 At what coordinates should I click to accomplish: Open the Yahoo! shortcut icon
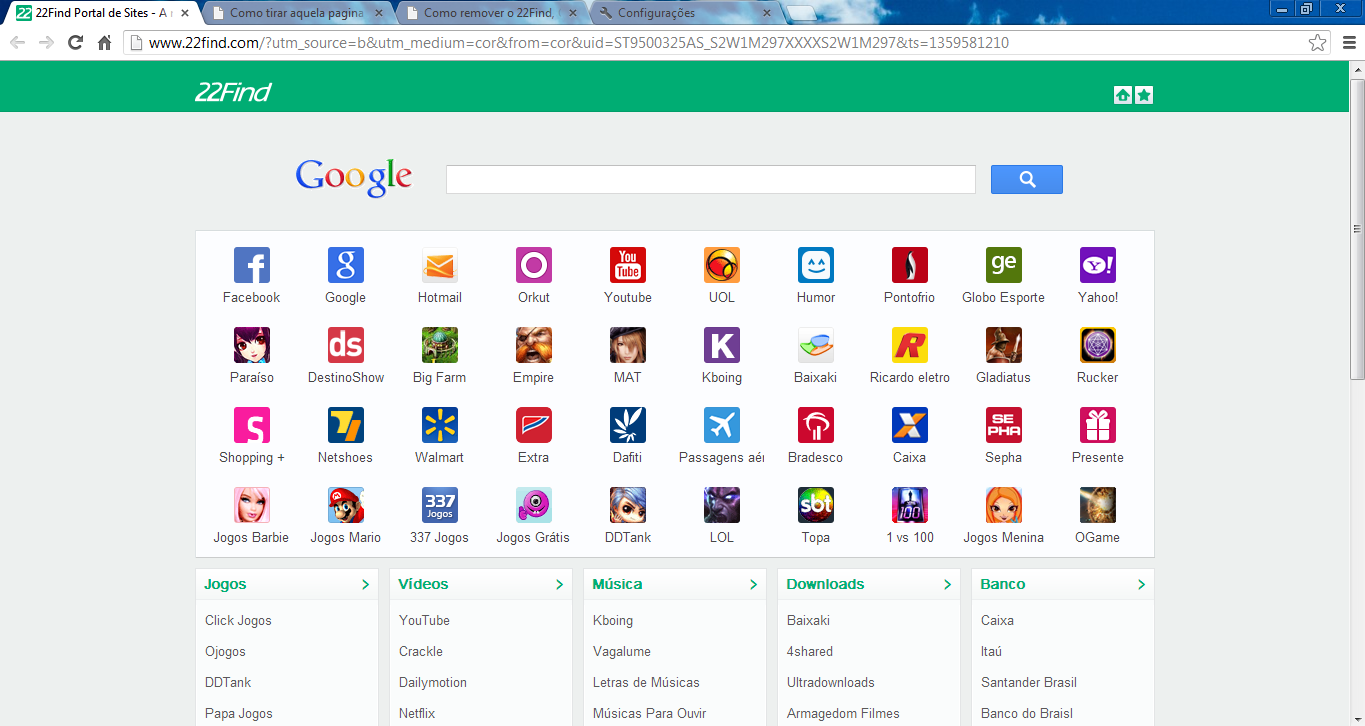[1098, 265]
